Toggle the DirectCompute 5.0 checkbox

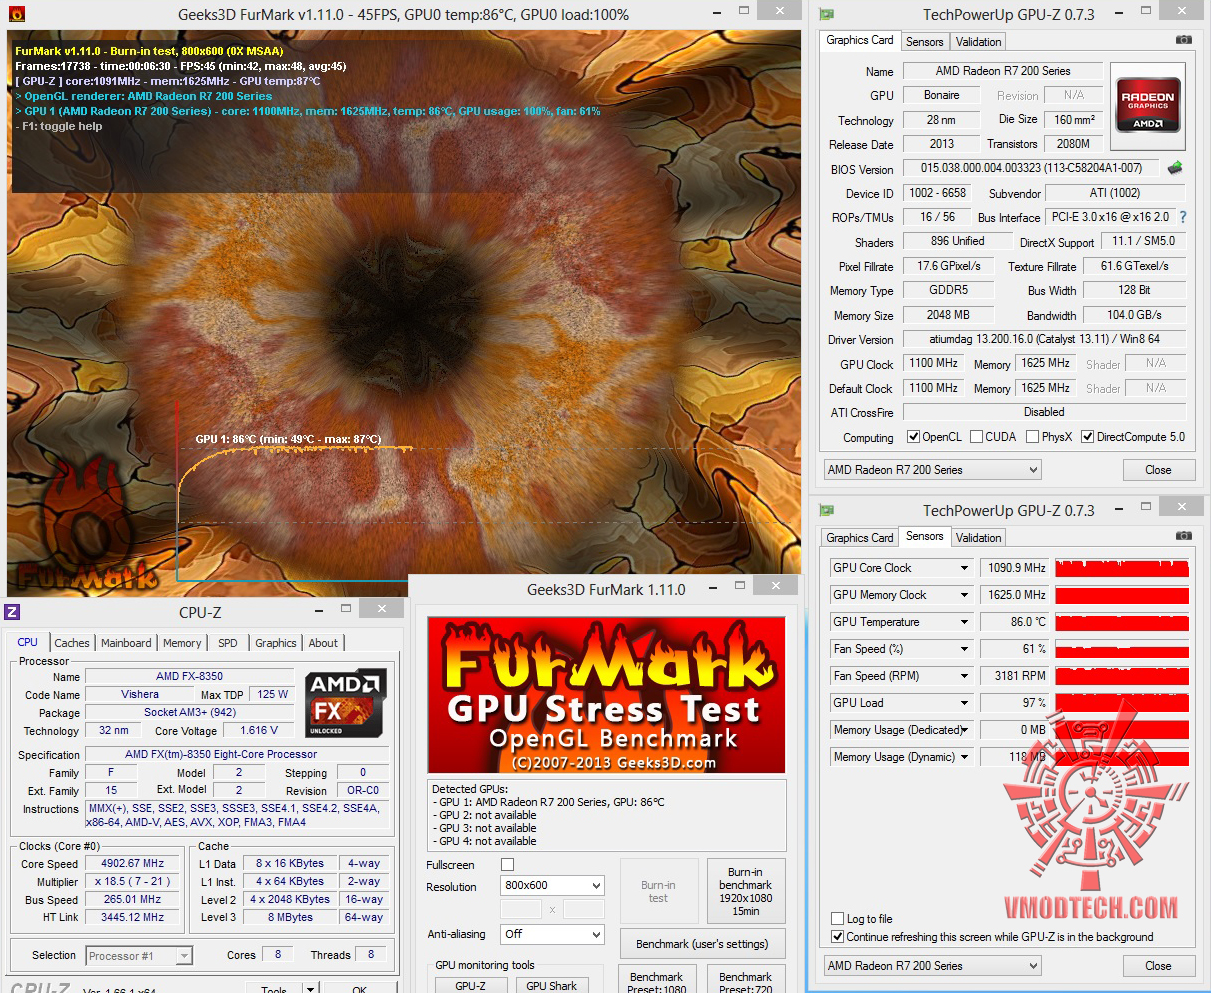click(1087, 437)
